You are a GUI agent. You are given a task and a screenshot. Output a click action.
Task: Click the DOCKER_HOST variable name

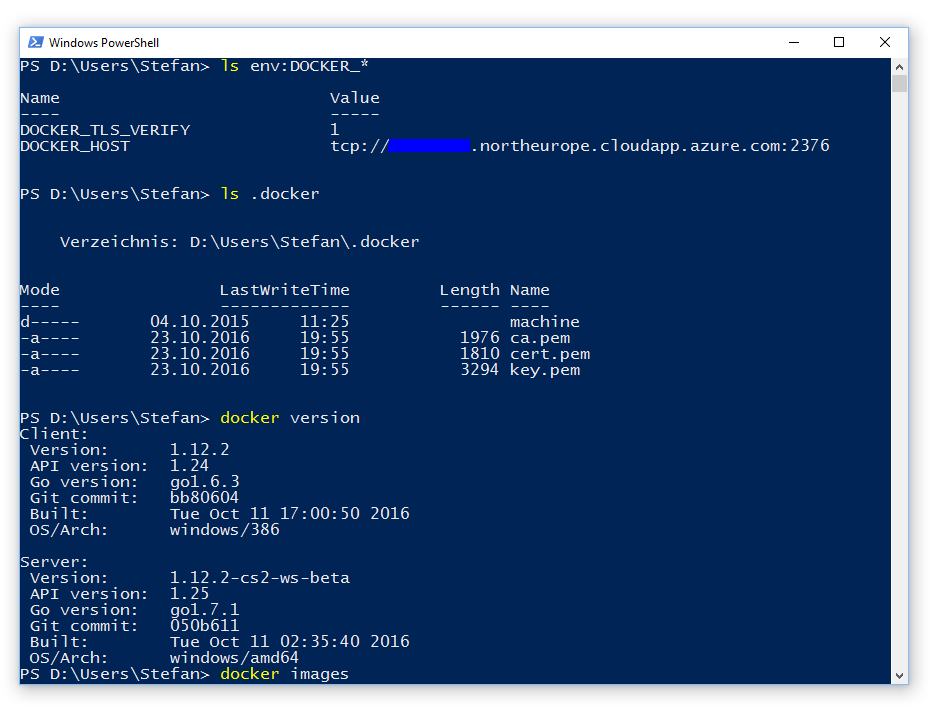pyautogui.click(x=75, y=146)
